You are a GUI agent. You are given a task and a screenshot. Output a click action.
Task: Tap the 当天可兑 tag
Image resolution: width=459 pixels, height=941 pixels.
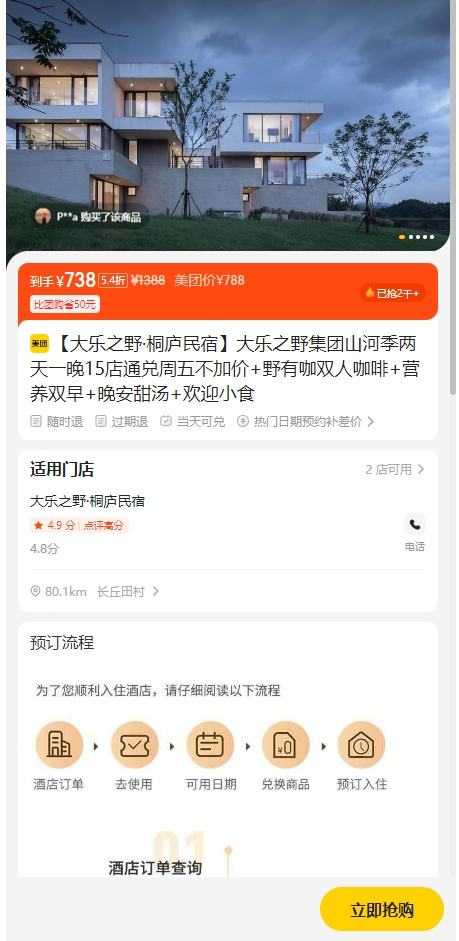pyautogui.click(x=193, y=421)
